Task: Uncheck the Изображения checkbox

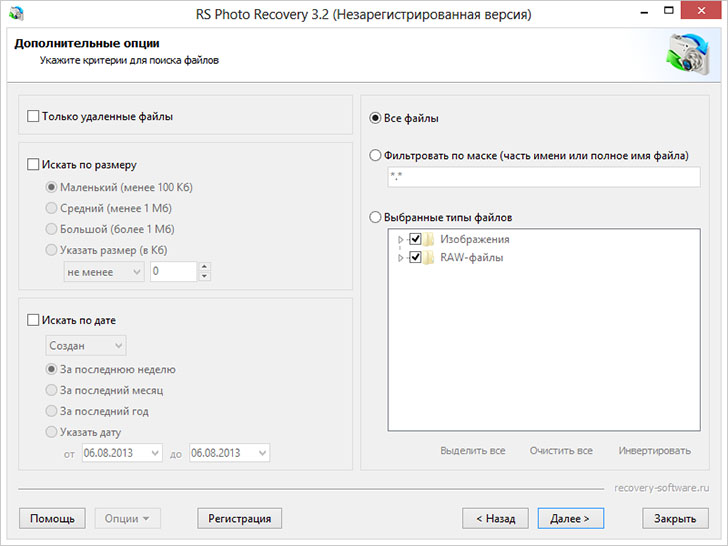Action: tap(415, 239)
